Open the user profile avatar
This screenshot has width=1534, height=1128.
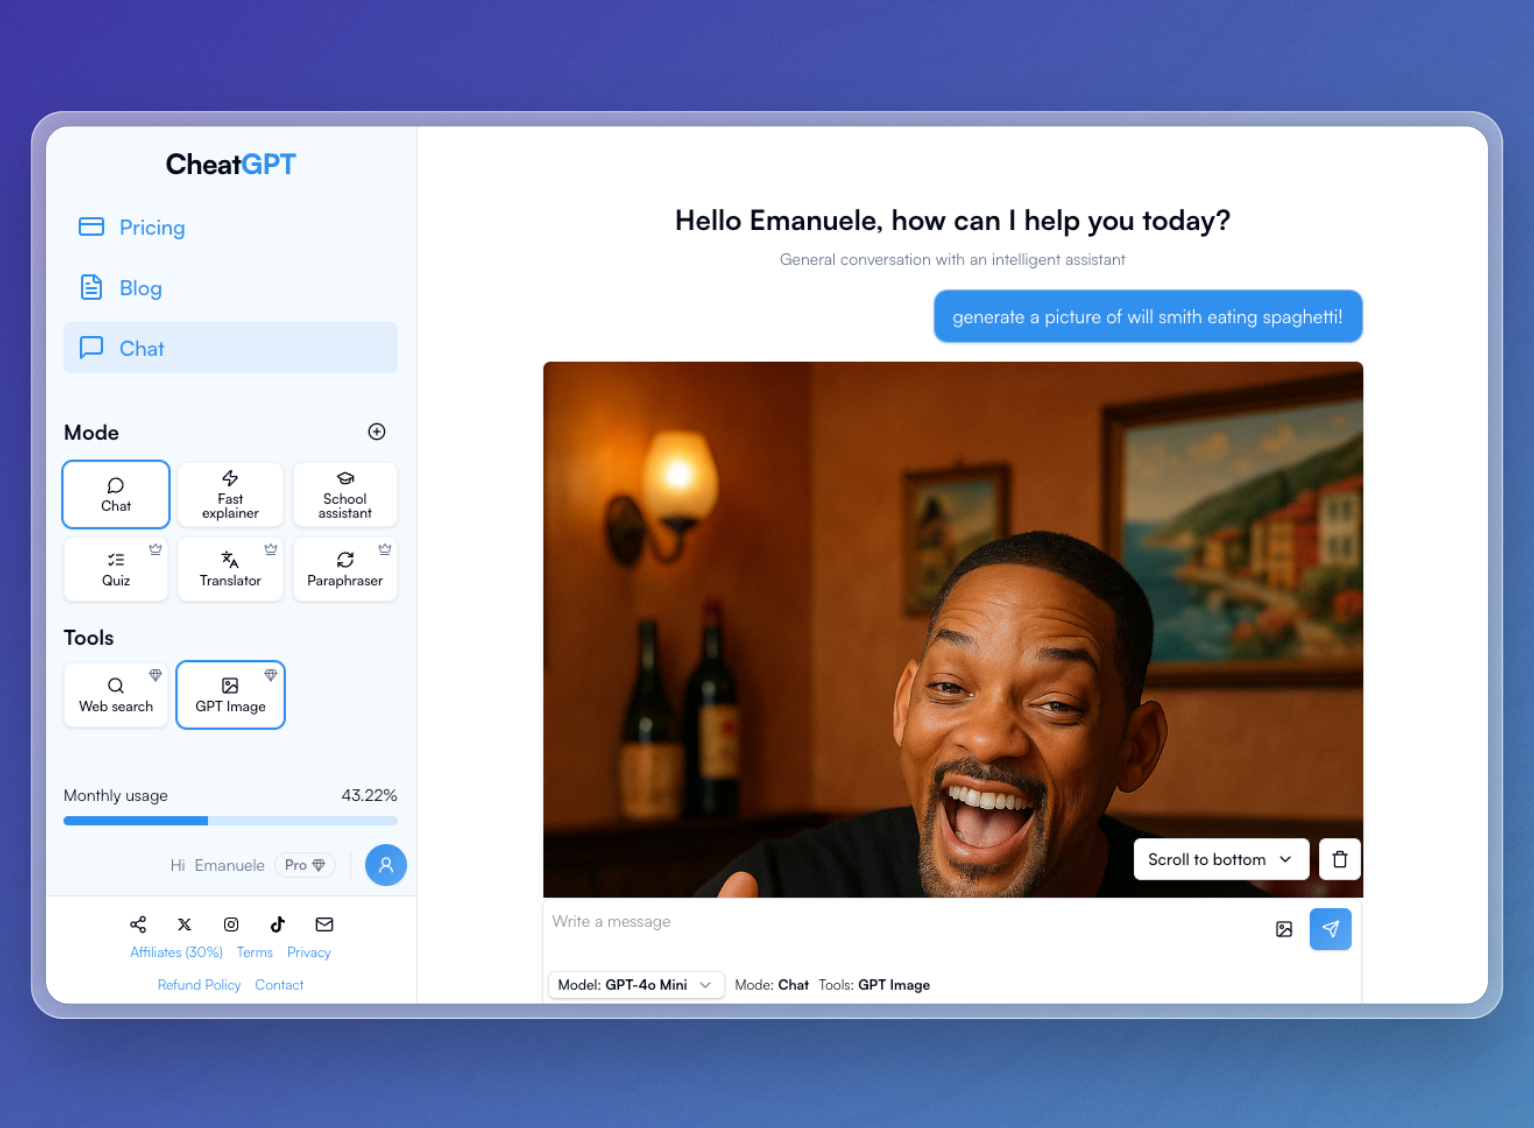click(x=386, y=865)
